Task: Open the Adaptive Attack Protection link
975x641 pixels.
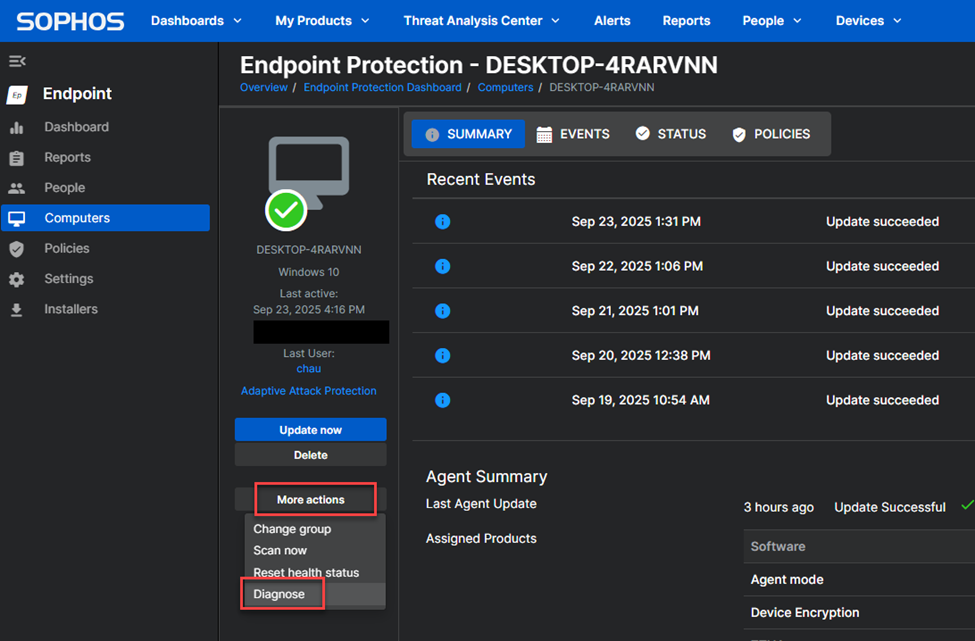Action: click(x=309, y=391)
